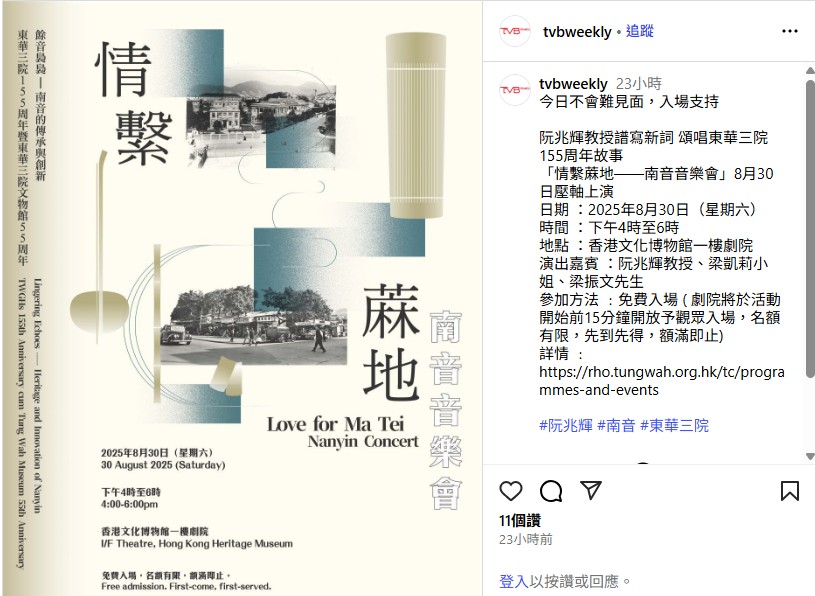Screen dimensions: 815x596
Task: Open the 23小時前 post timestamp
Action: click(x=525, y=539)
